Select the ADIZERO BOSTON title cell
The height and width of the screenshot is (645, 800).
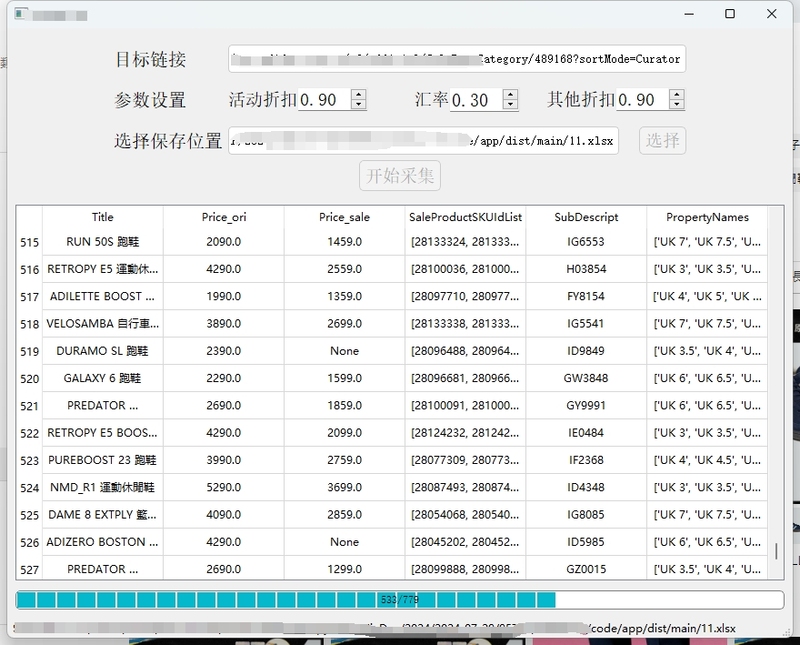pos(103,542)
